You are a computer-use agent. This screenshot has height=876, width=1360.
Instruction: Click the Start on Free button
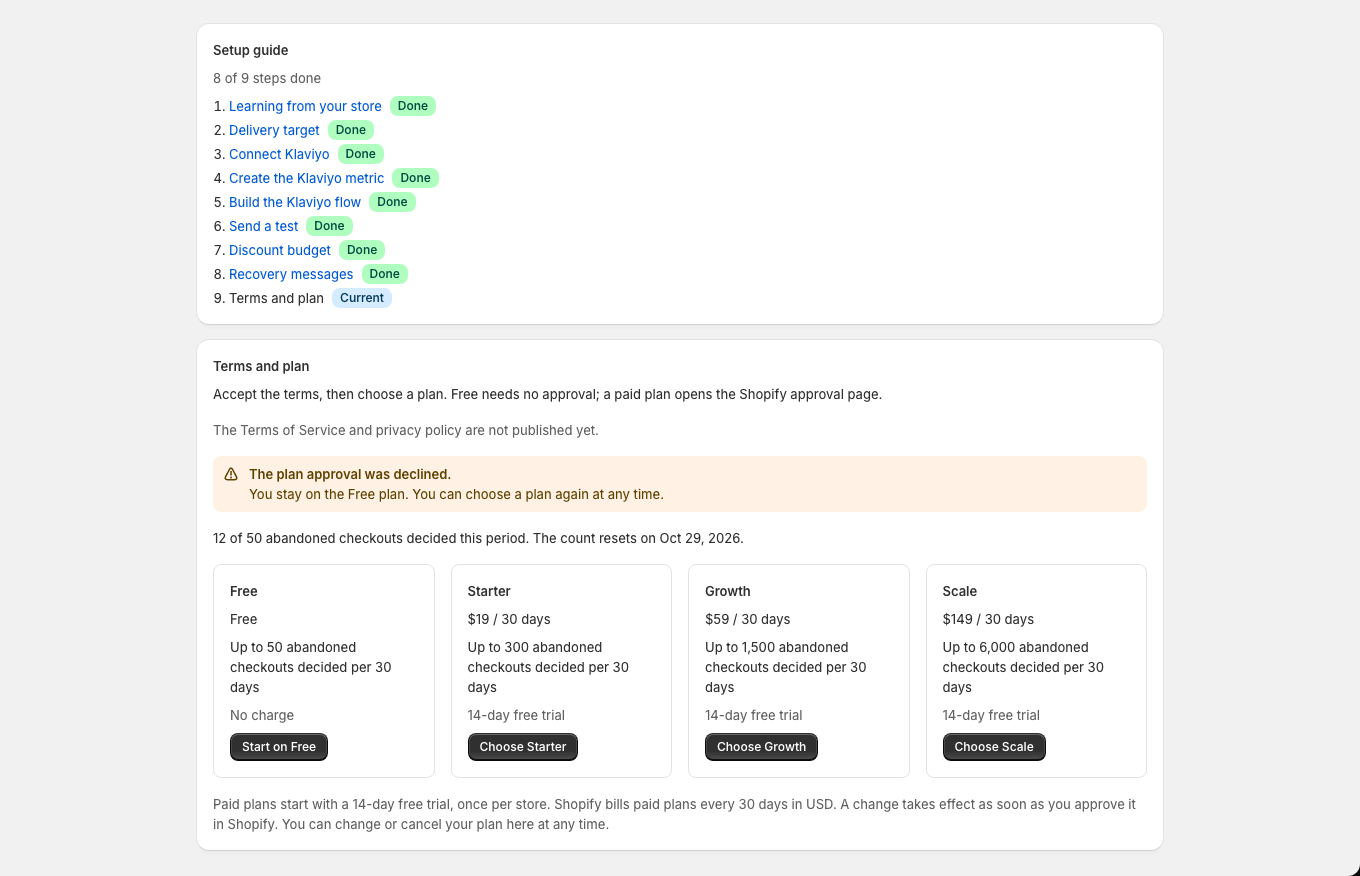coord(279,747)
